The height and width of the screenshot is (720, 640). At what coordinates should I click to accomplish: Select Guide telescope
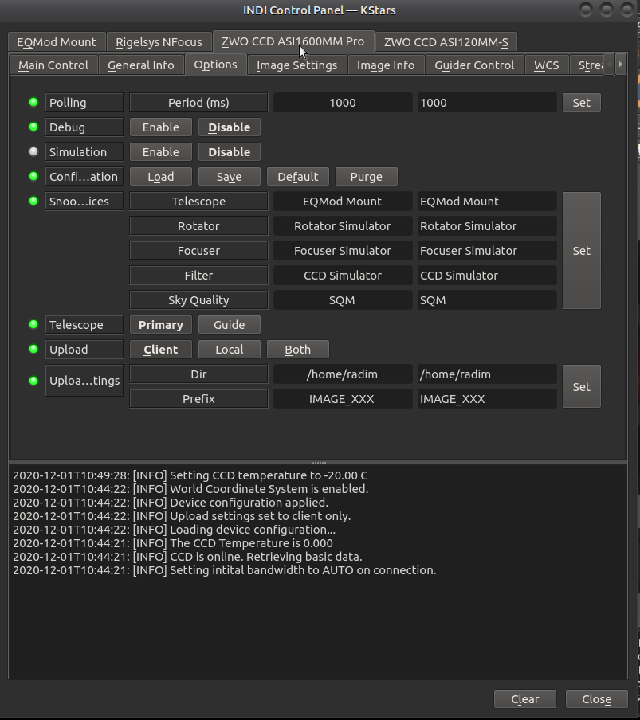(229, 325)
